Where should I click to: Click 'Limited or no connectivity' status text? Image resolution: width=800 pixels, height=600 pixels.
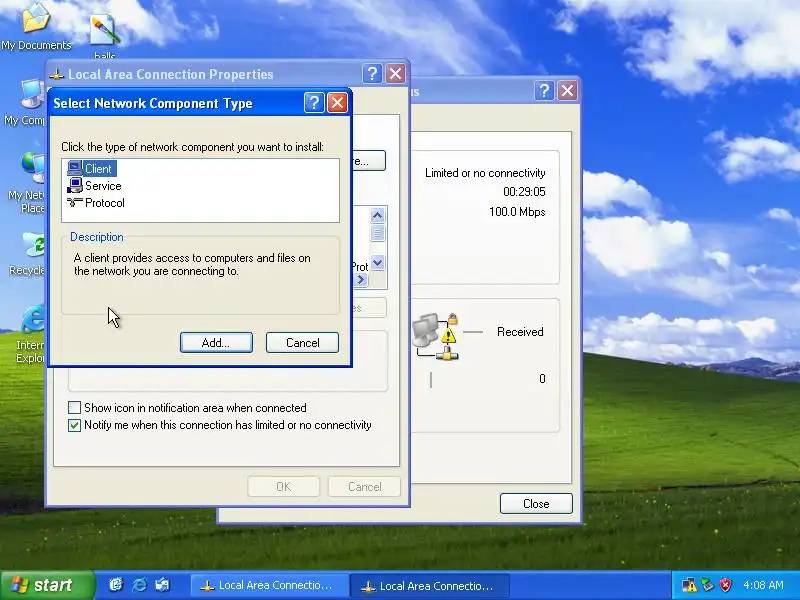pyautogui.click(x=485, y=173)
